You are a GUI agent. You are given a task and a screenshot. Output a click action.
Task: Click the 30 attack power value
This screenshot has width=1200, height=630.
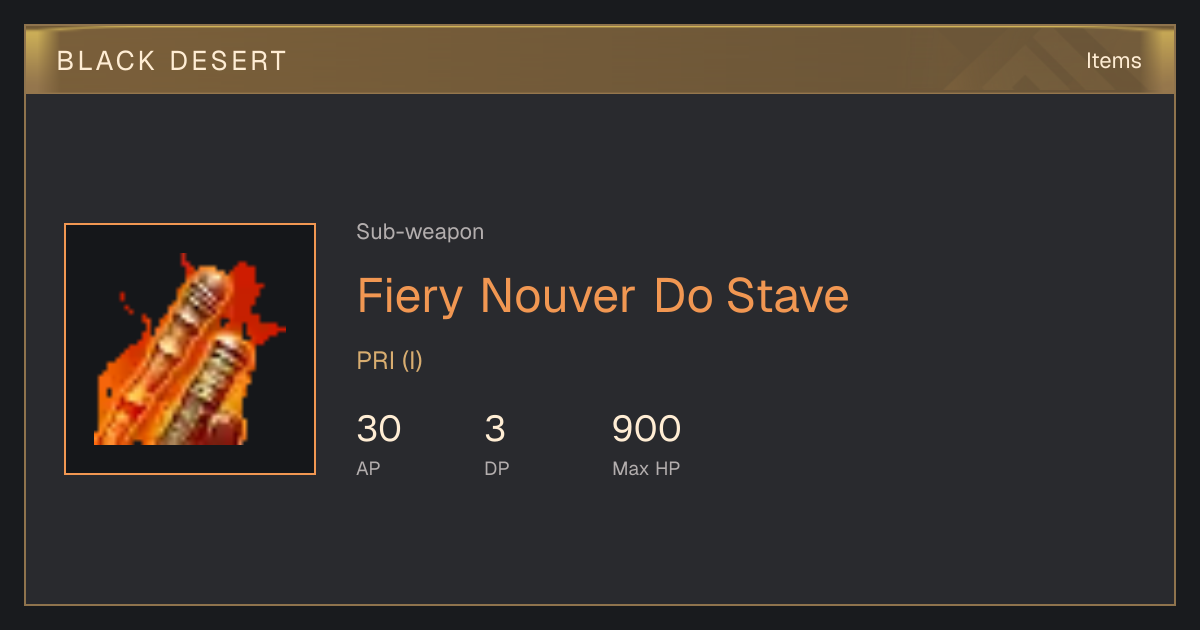379,429
